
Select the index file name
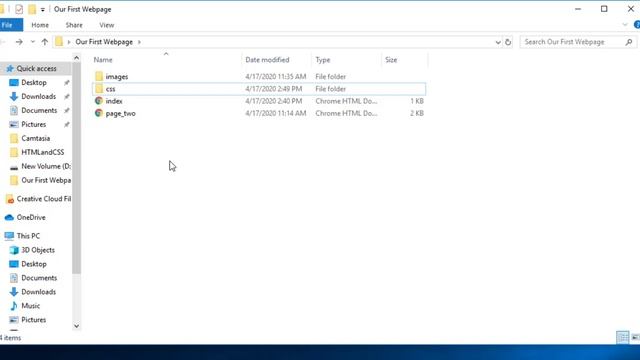pyautogui.click(x=114, y=101)
